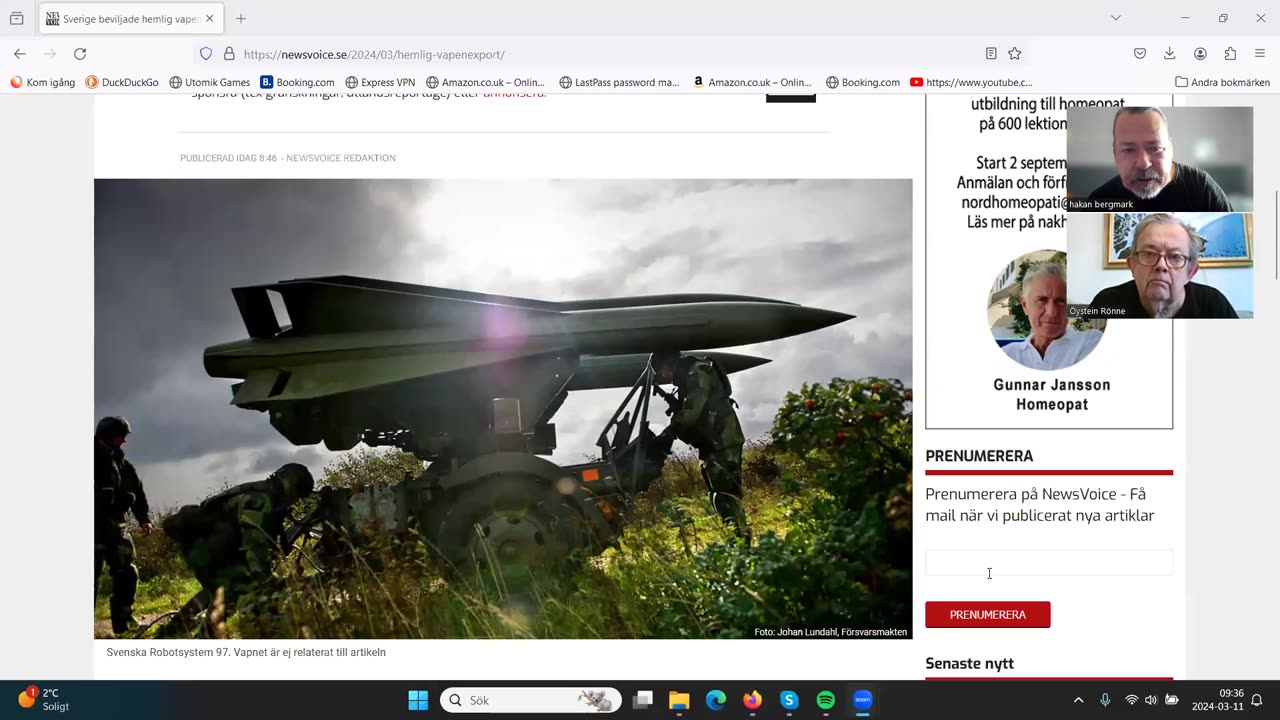Image resolution: width=1280 pixels, height=720 pixels.
Task: Select the Öystein Rönne video tile
Action: pyautogui.click(x=1159, y=266)
